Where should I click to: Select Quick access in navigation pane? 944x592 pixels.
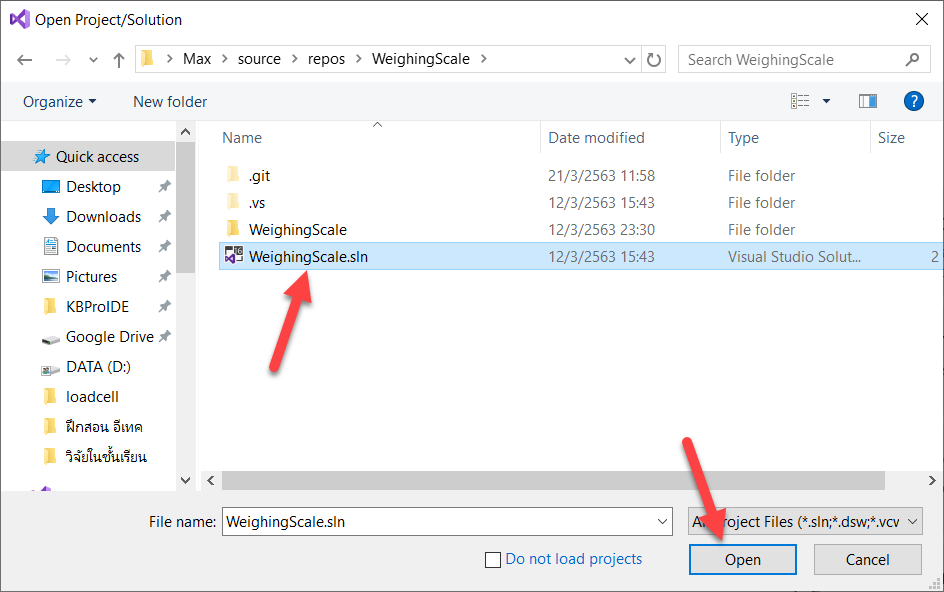(88, 157)
